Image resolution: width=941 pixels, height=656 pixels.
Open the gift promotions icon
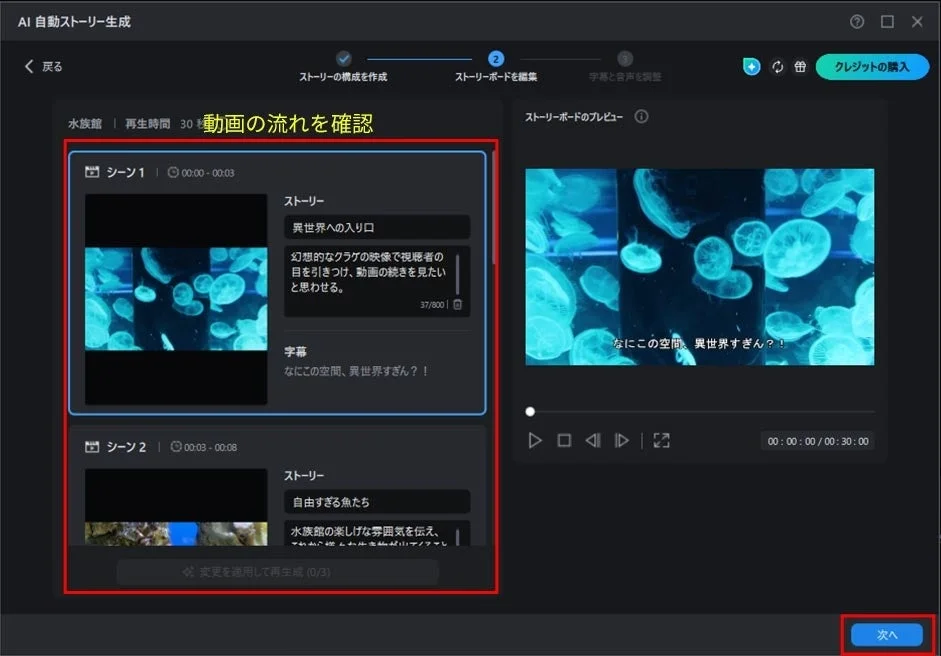[x=800, y=66]
